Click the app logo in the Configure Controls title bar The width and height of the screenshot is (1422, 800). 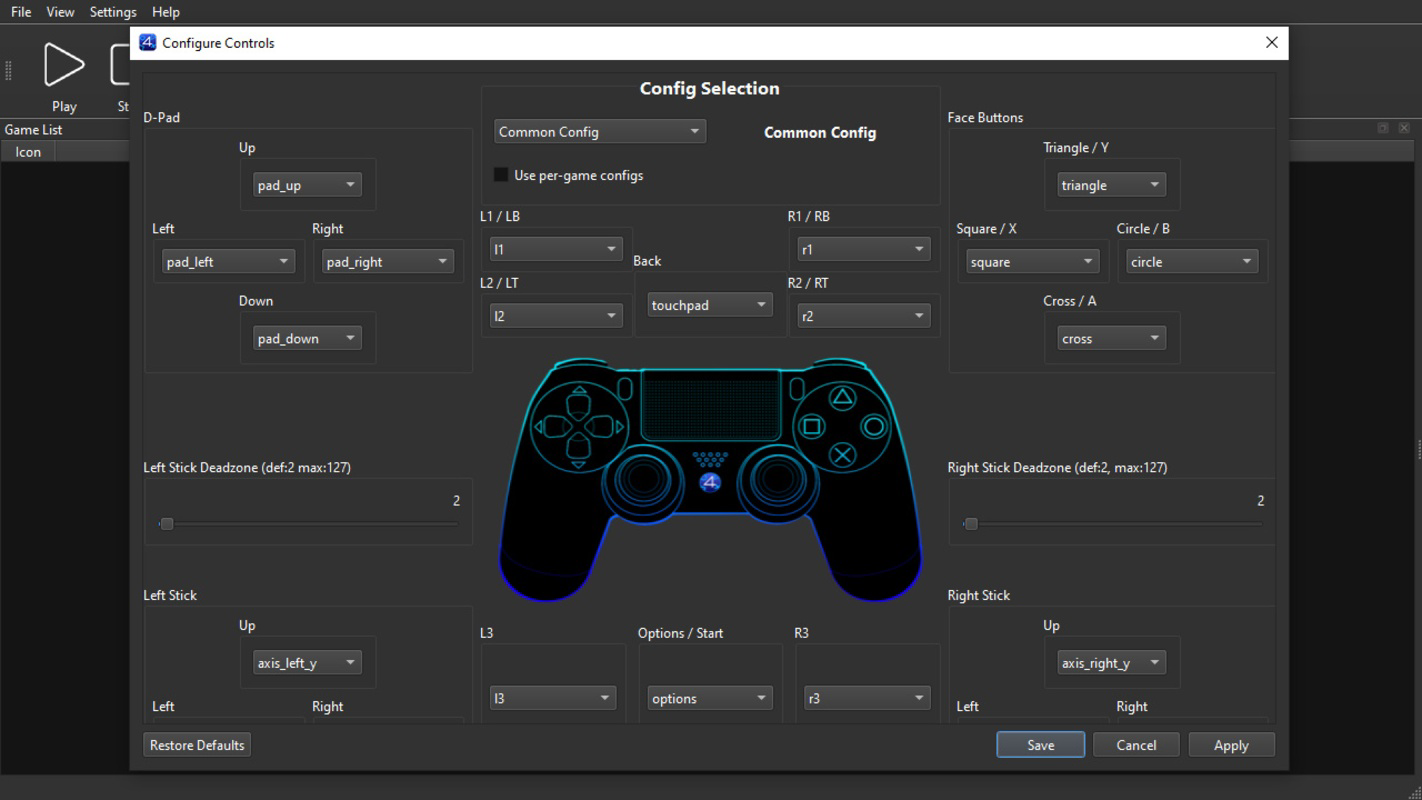click(147, 42)
